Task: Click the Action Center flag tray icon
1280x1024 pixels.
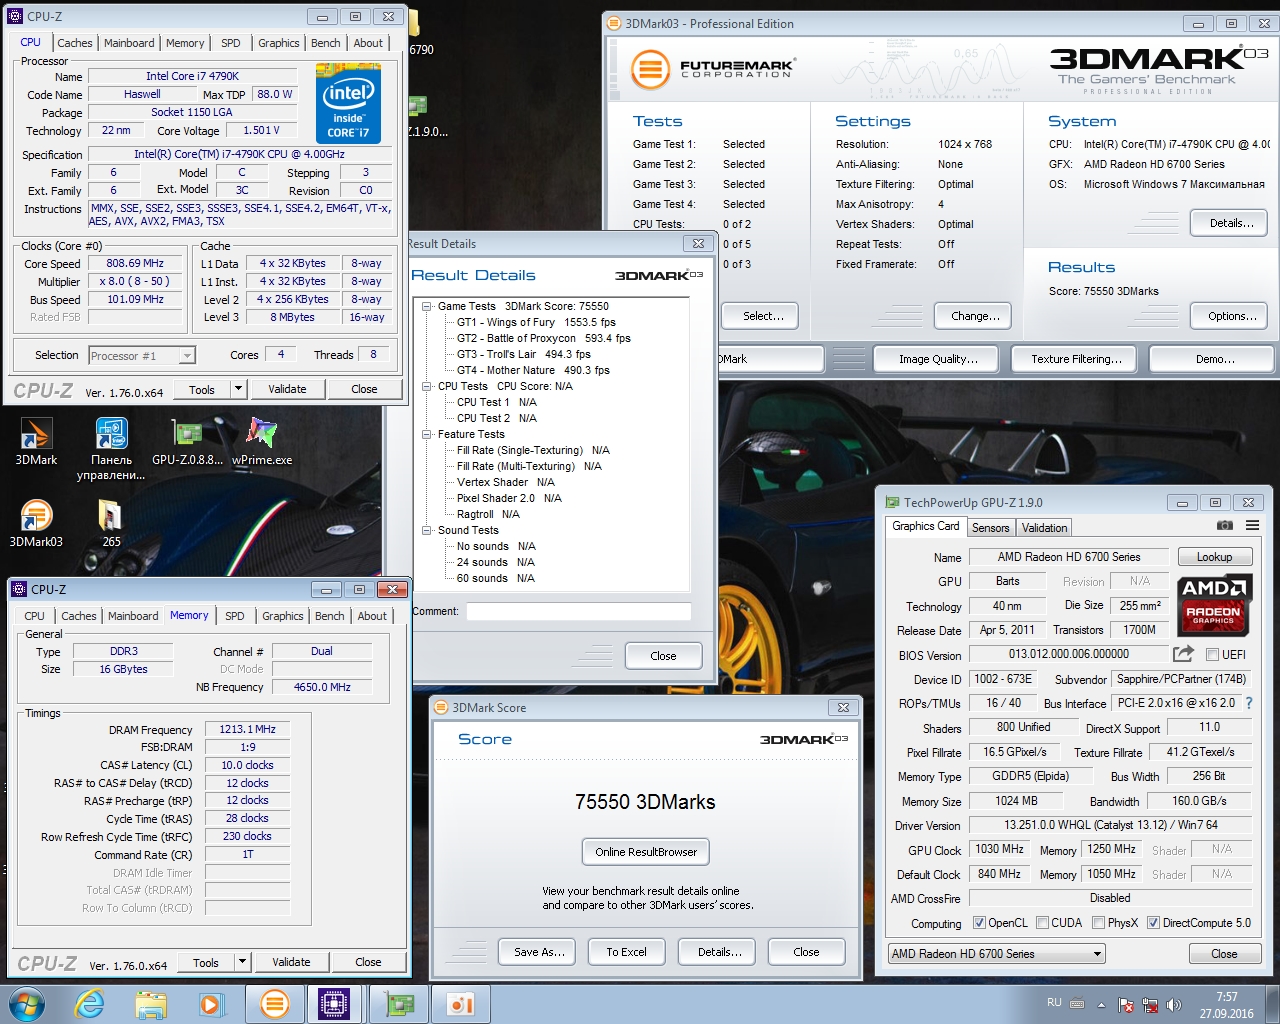Action: [1126, 1005]
